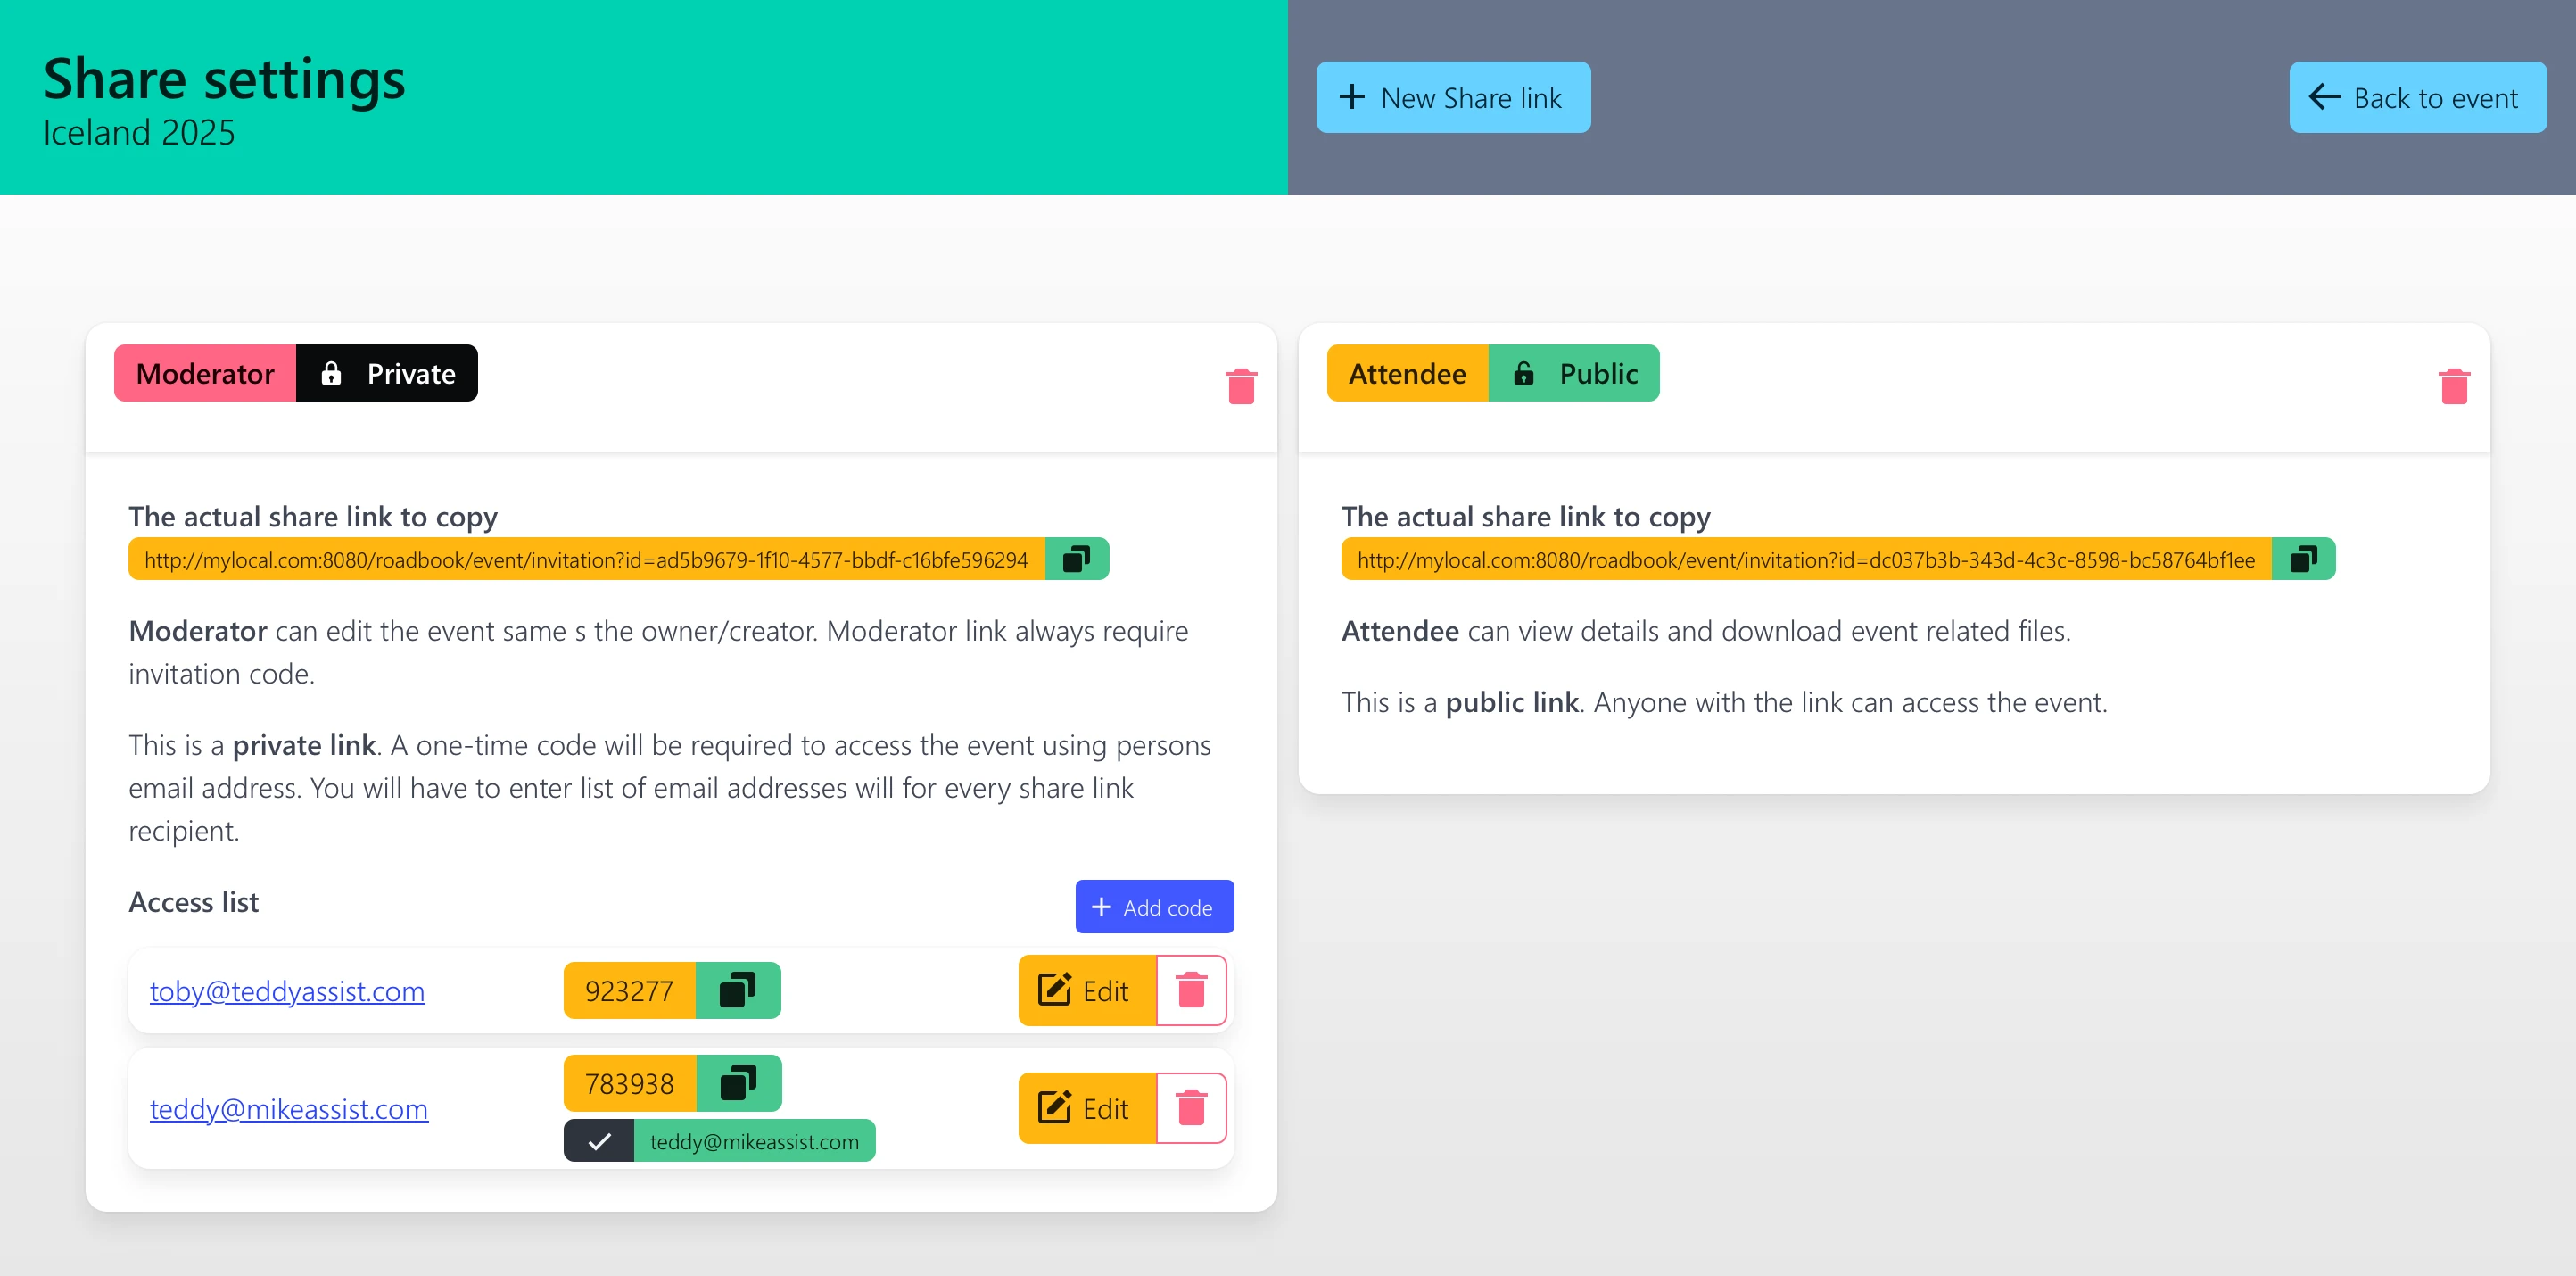Delete the Attendee share link card

click(2453, 386)
